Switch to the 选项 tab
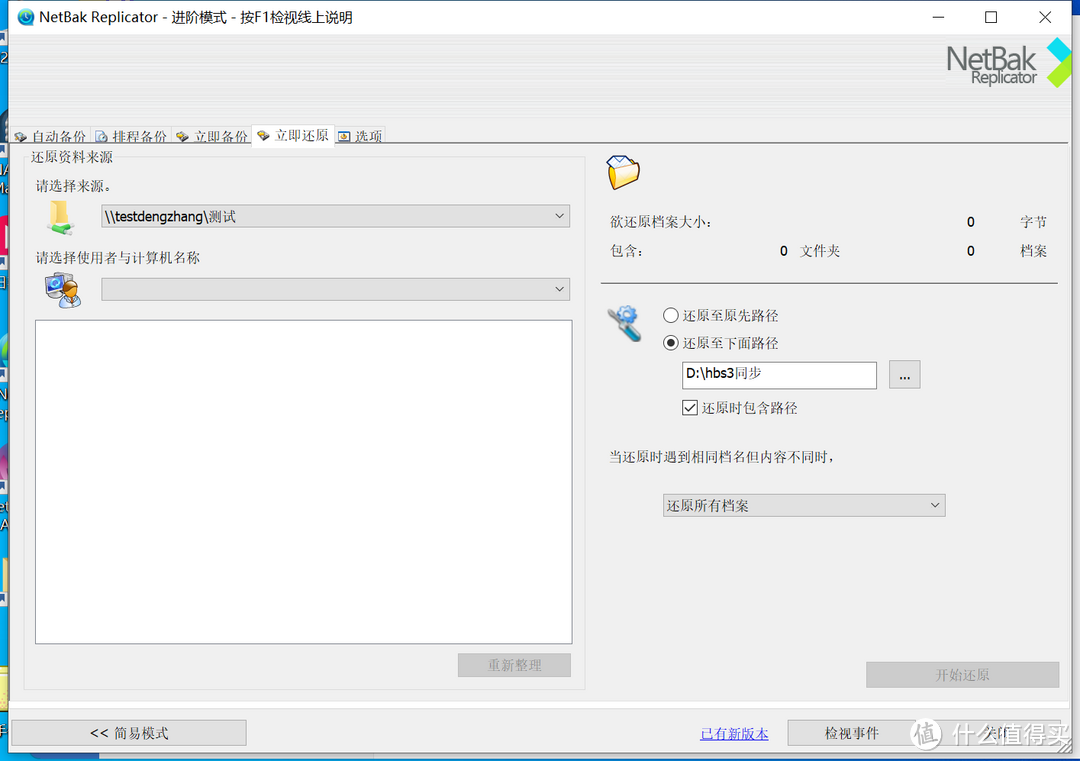Viewport: 1080px width, 761px height. point(359,135)
